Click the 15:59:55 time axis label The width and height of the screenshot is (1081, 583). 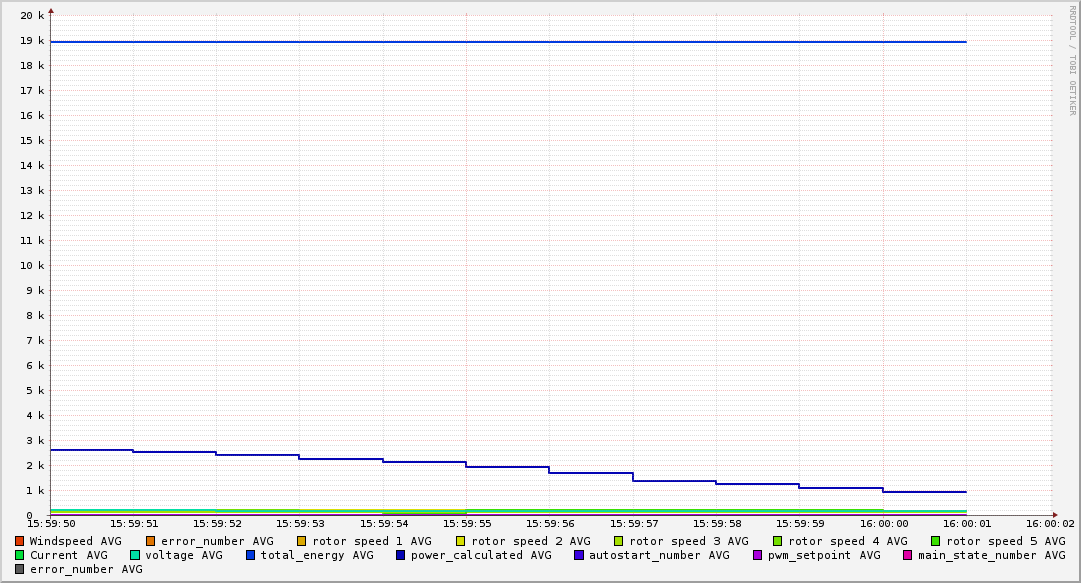466,523
